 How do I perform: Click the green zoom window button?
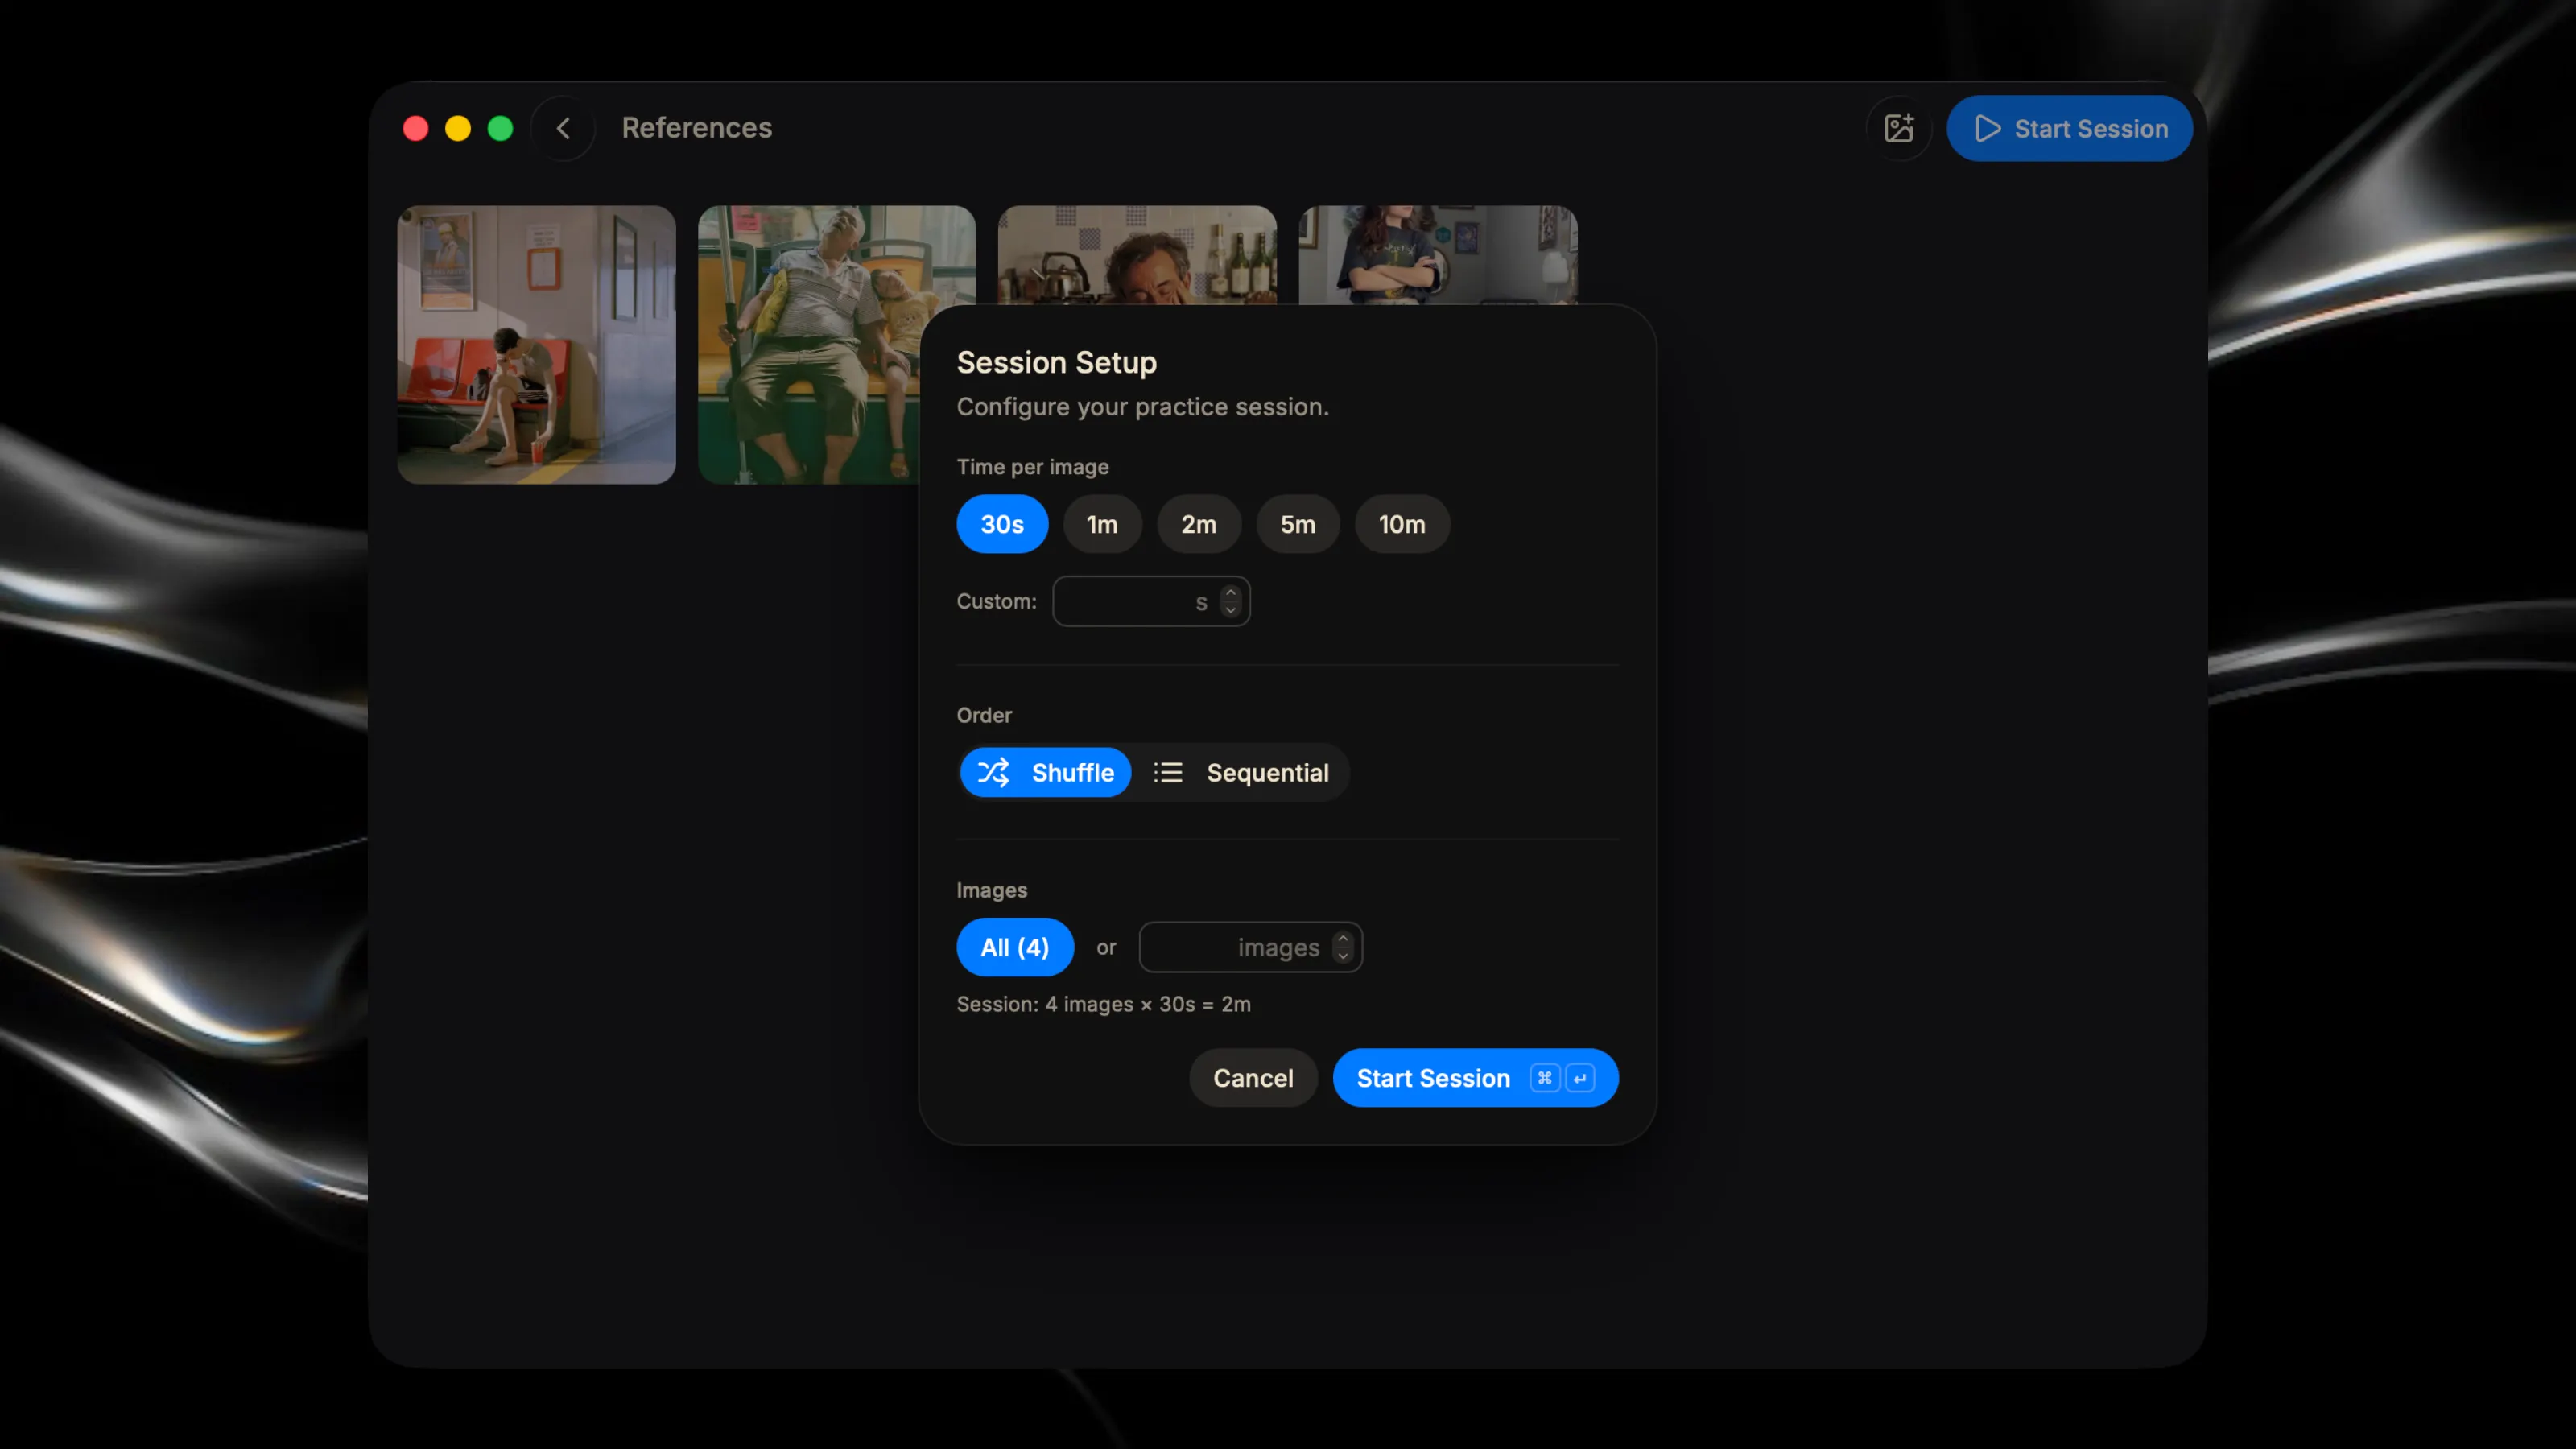pyautogui.click(x=500, y=128)
